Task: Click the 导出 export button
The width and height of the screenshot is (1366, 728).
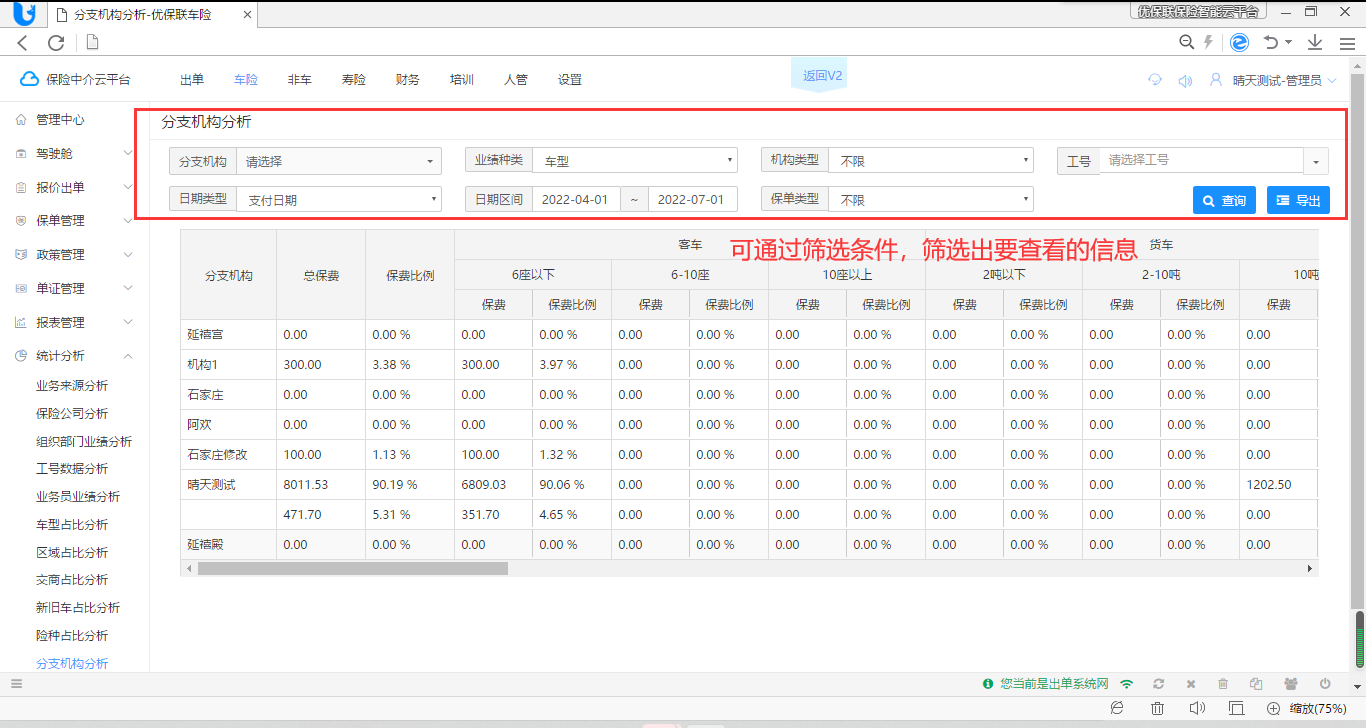Action: [x=1298, y=200]
